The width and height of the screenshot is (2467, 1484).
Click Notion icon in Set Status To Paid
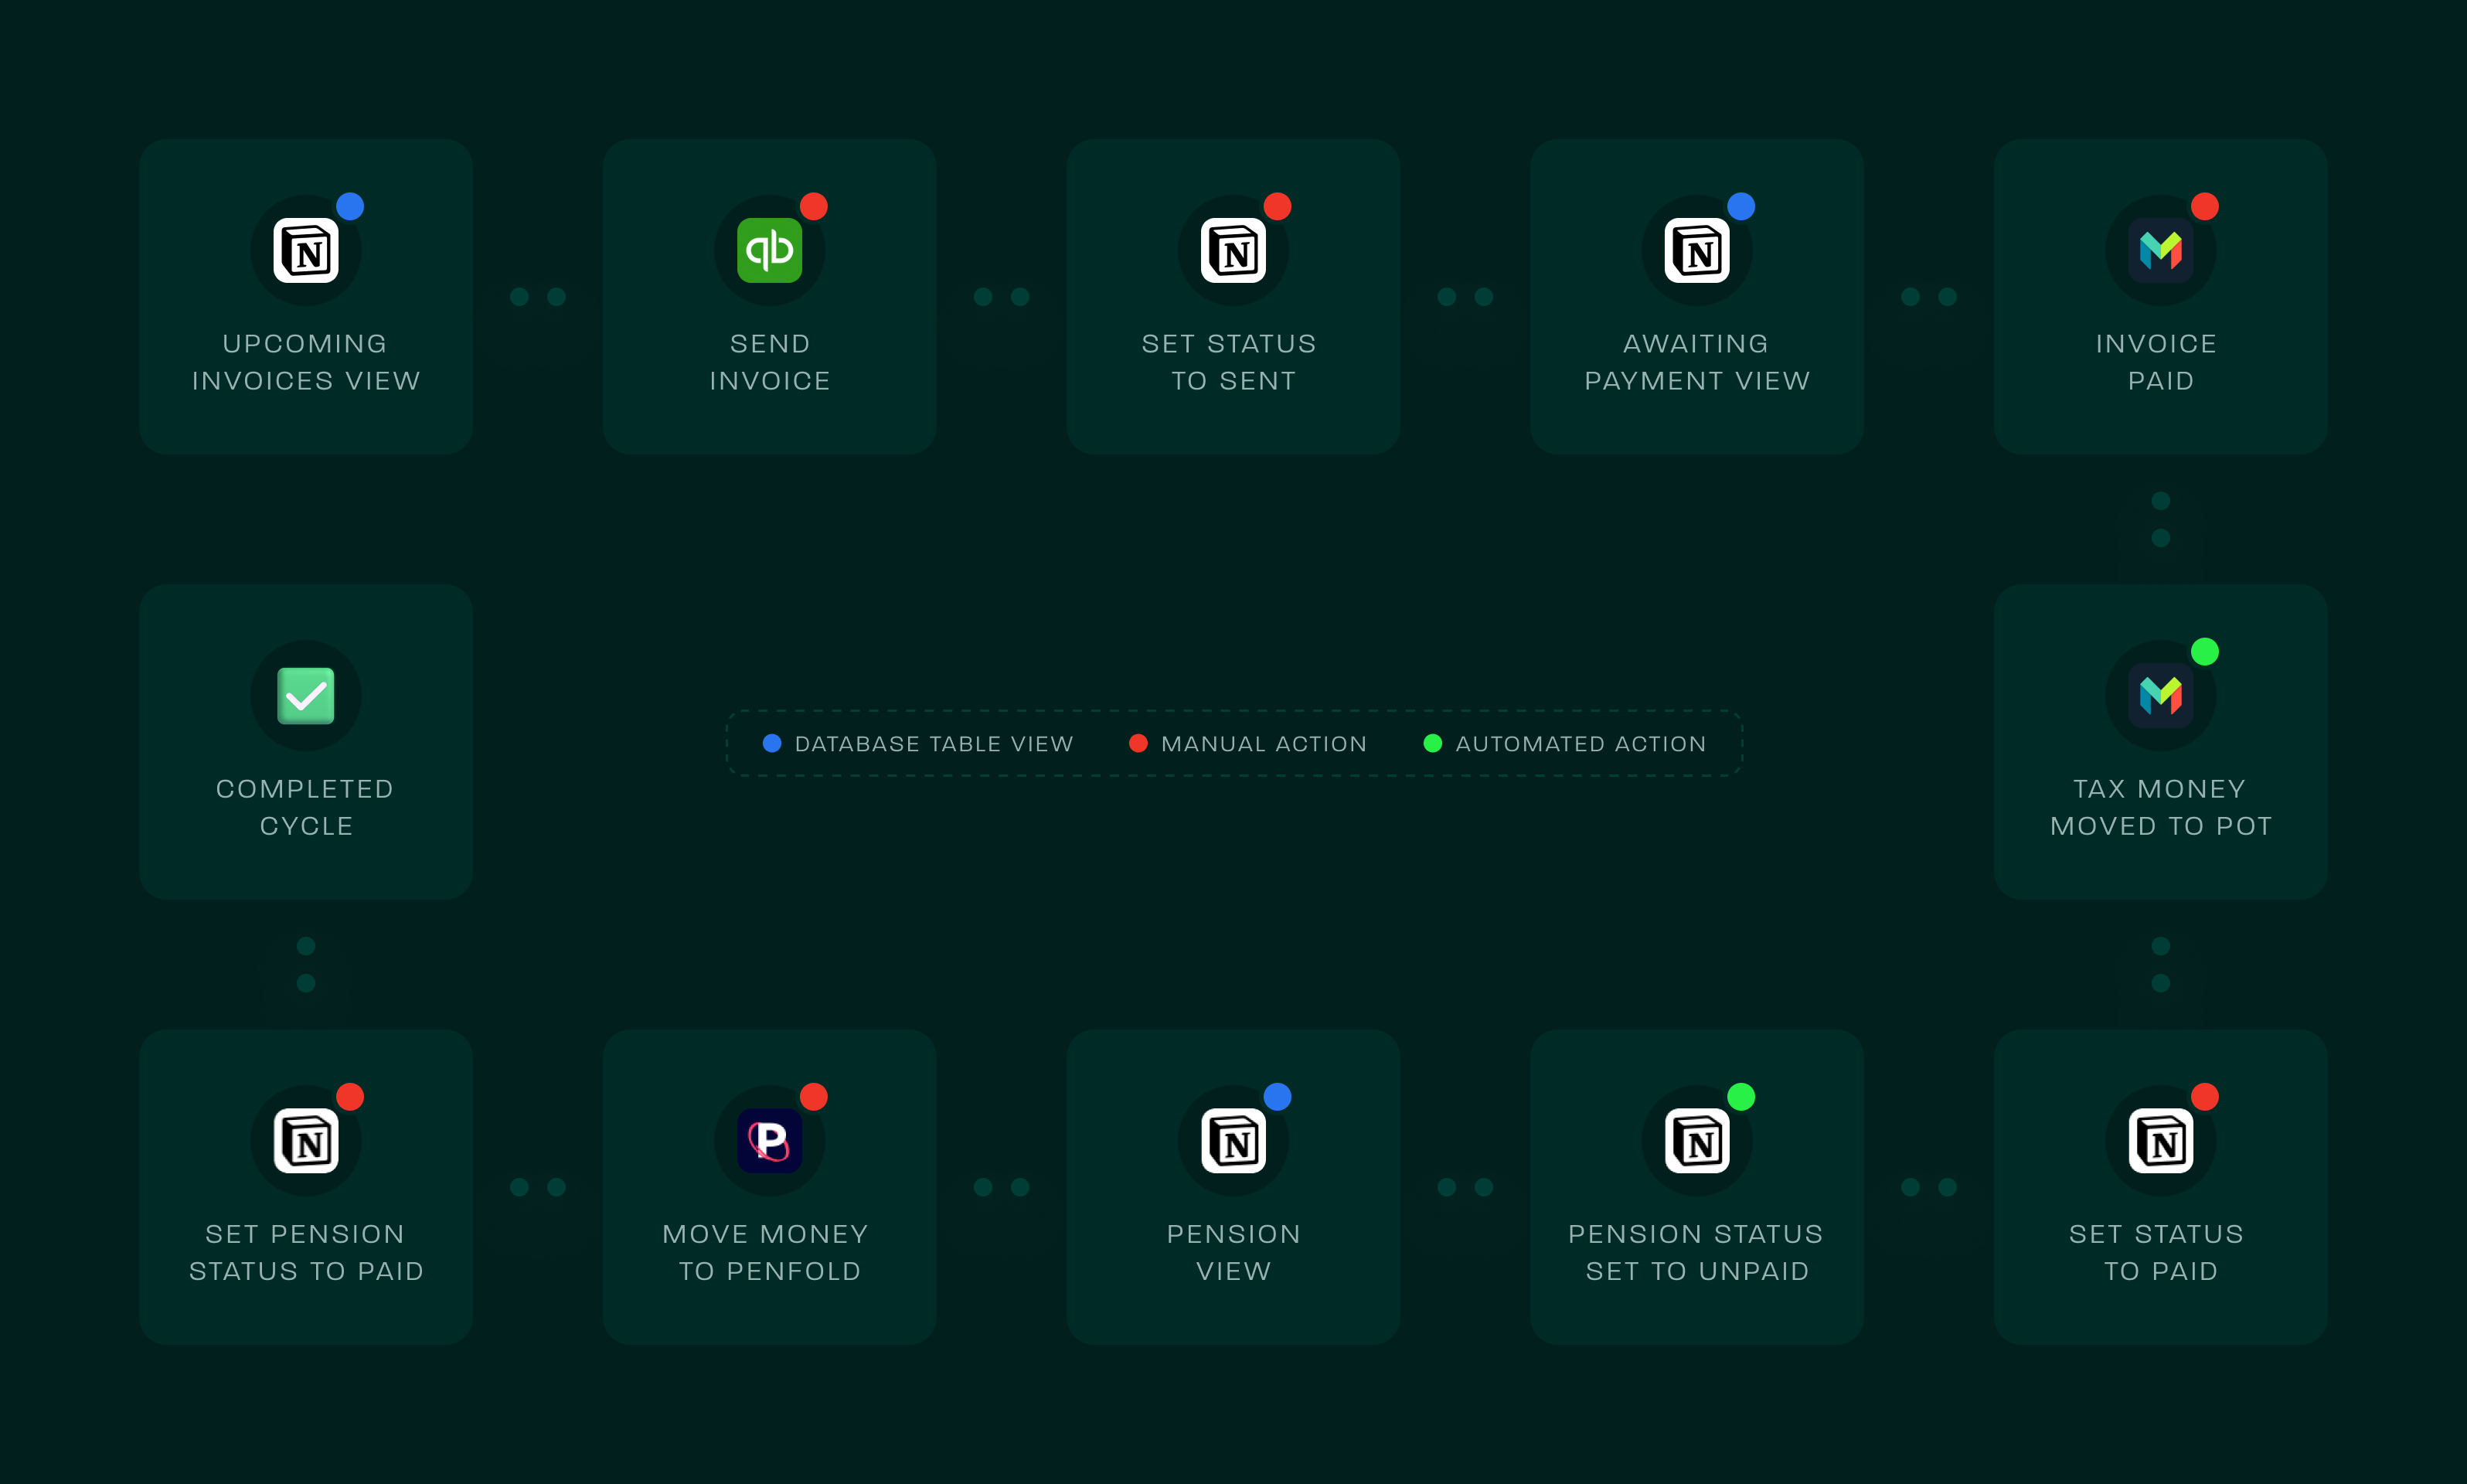pos(2160,1140)
